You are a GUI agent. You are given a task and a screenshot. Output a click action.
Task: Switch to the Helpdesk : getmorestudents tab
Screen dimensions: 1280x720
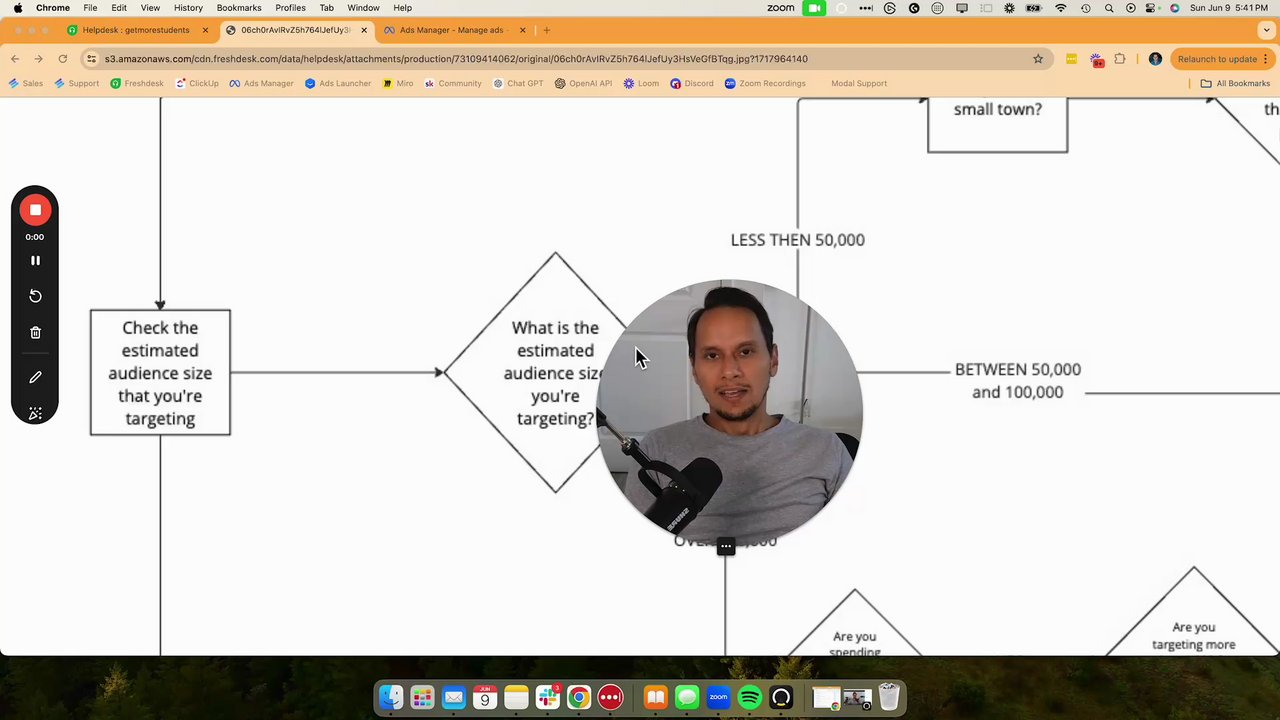pos(136,30)
